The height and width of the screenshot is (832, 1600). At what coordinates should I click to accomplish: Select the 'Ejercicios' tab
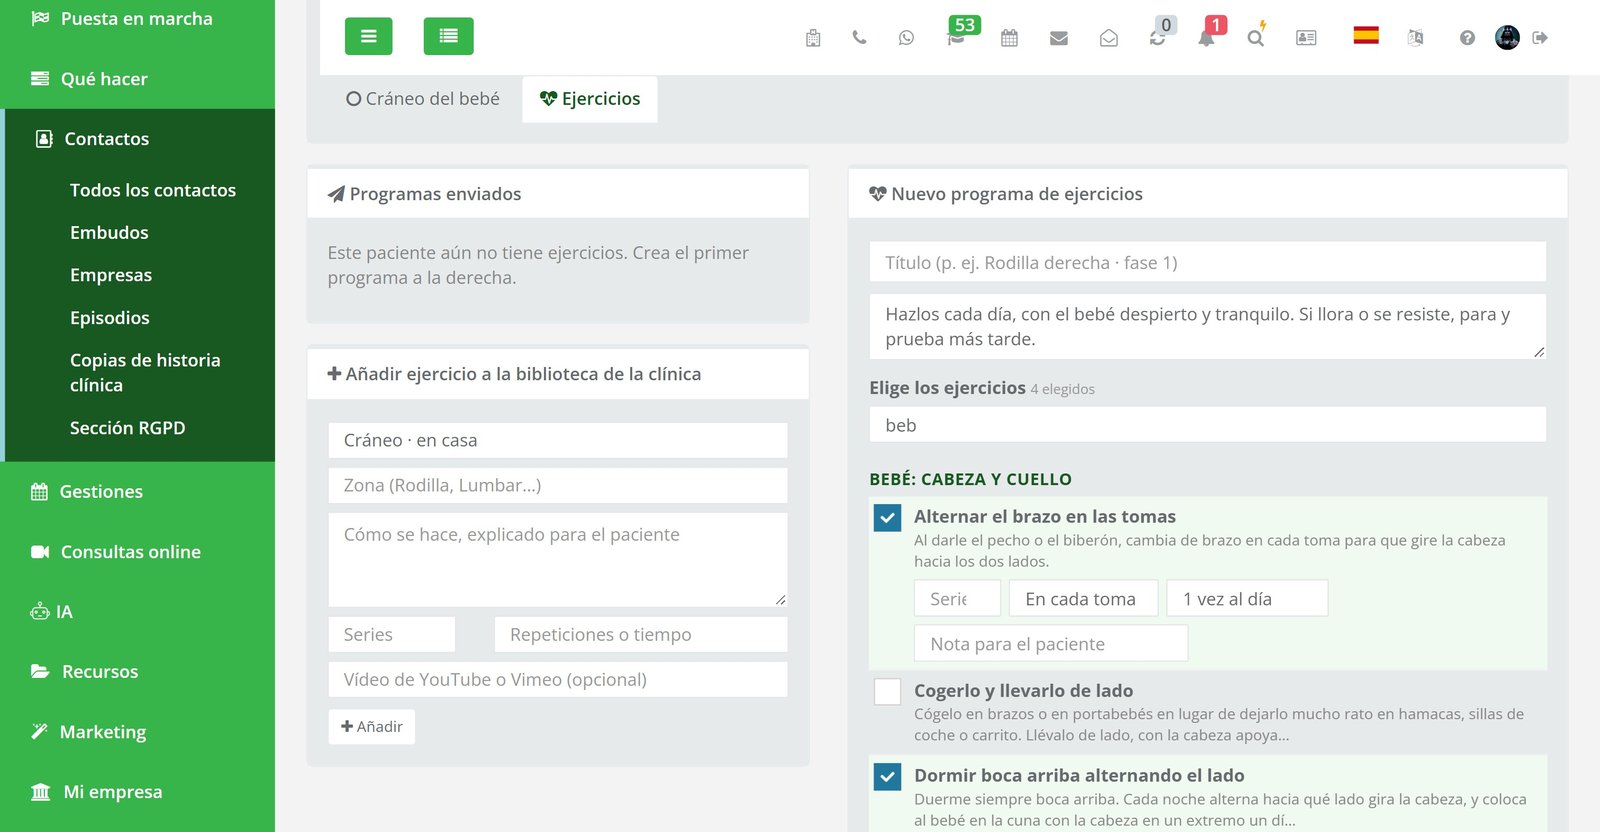590,99
